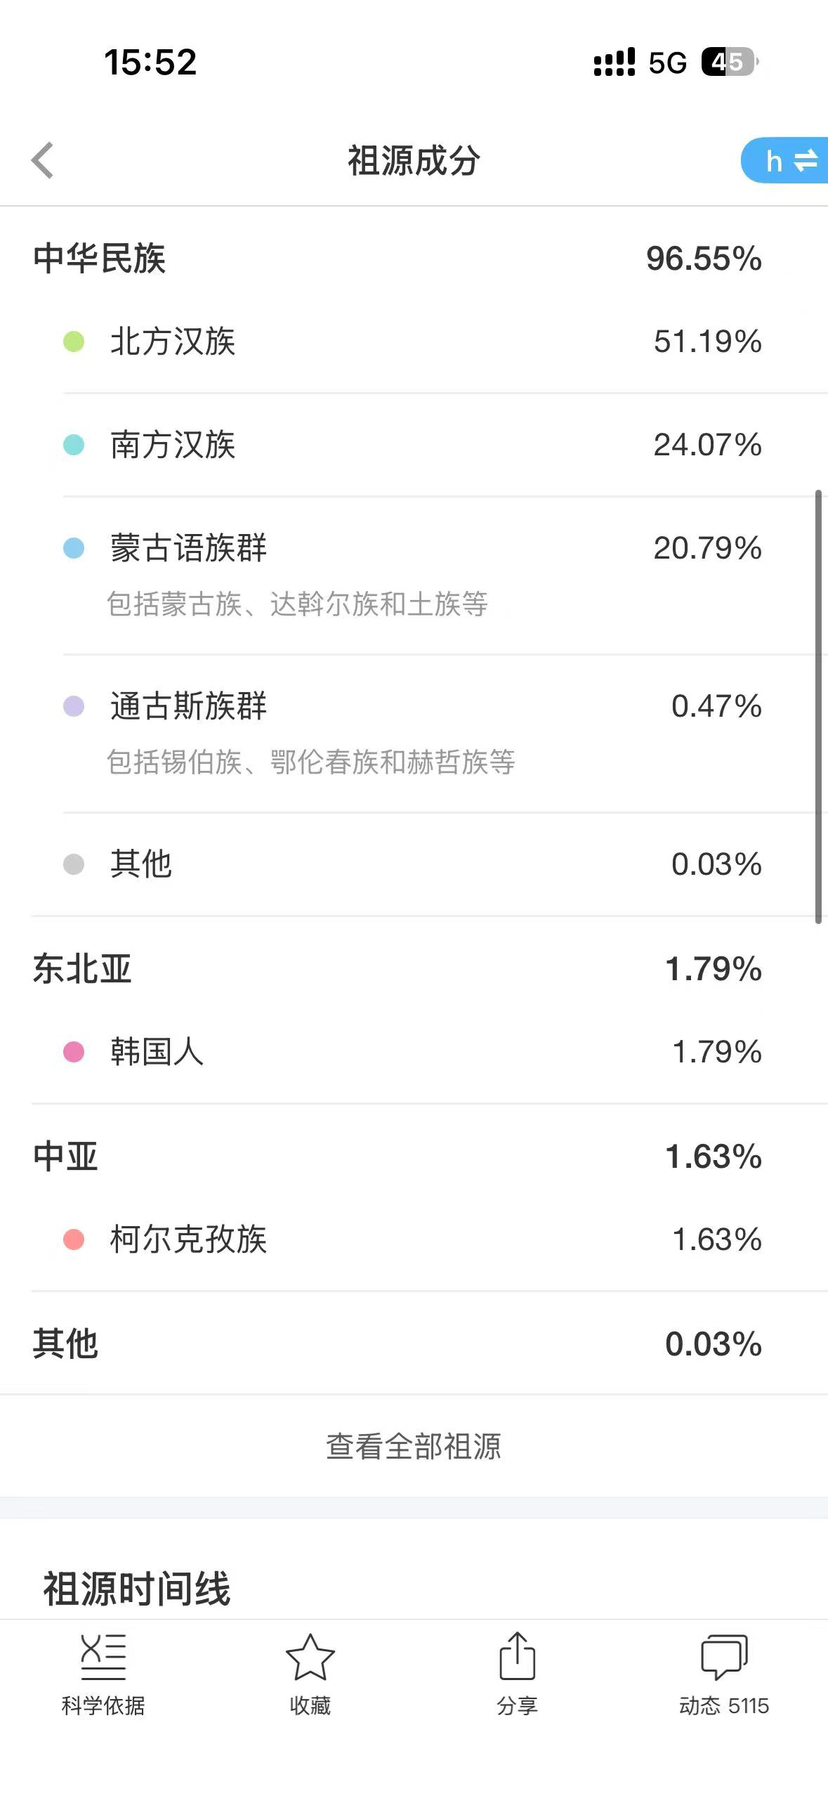Tap the back arrow icon
Screen dimensions: 828x1796
42,160
